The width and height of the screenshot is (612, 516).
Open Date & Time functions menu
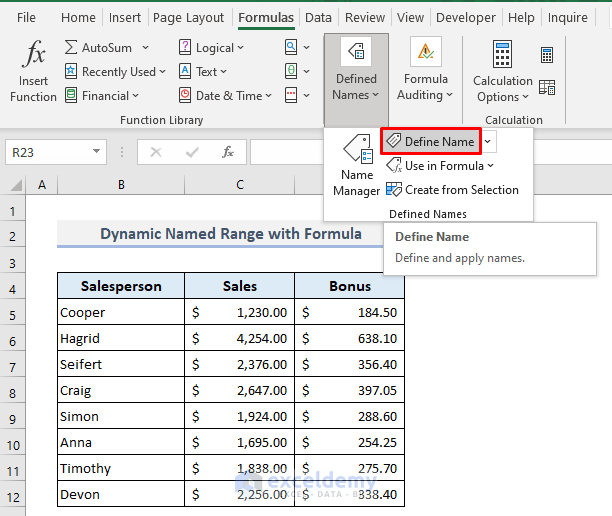225,96
